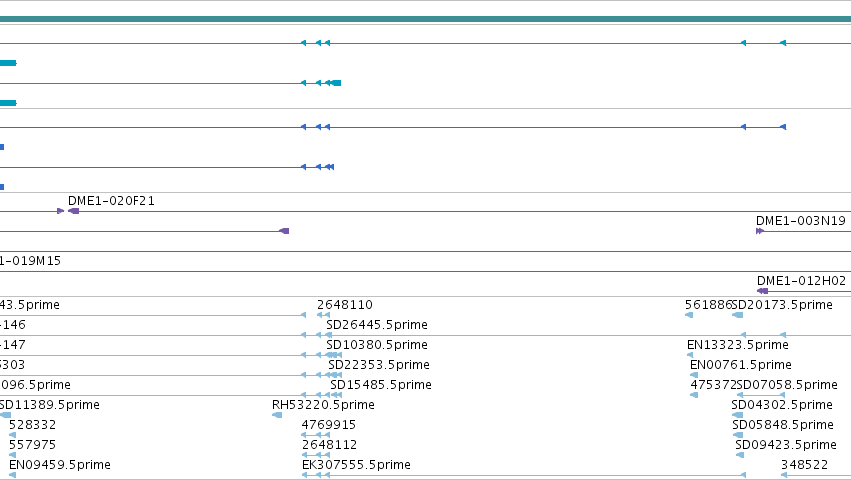Select the feature block under EN00761.5prime

pyautogui.click(x=694, y=375)
